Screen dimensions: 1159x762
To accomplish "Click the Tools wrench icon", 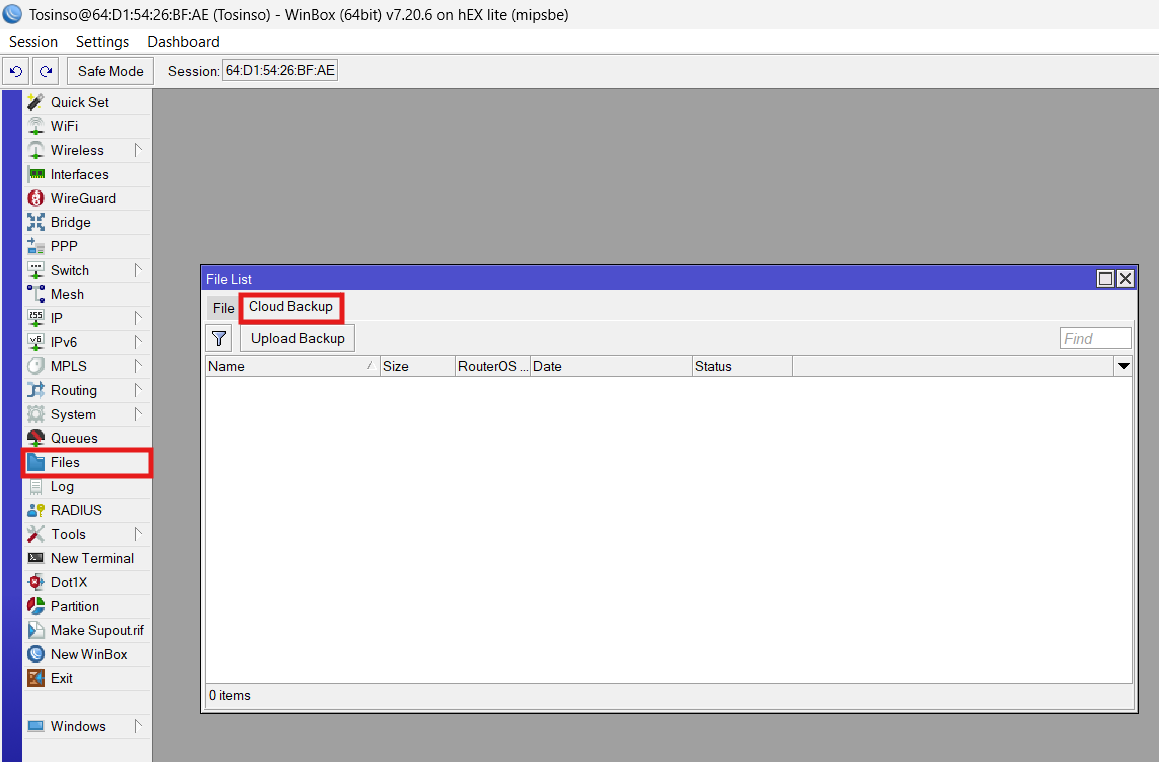I will pos(35,534).
